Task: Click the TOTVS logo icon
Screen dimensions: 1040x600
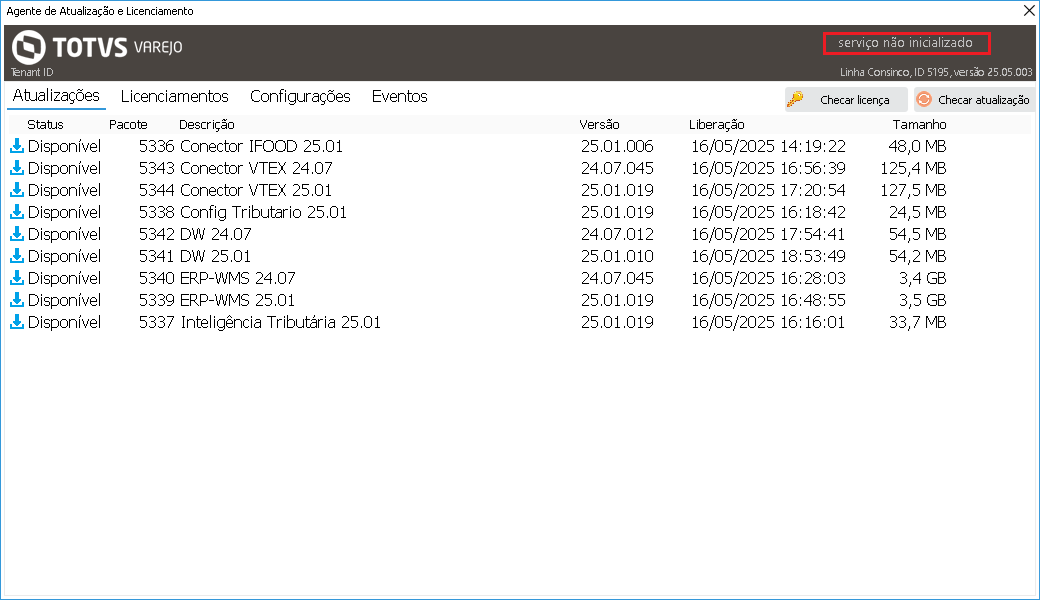Action: (29, 47)
